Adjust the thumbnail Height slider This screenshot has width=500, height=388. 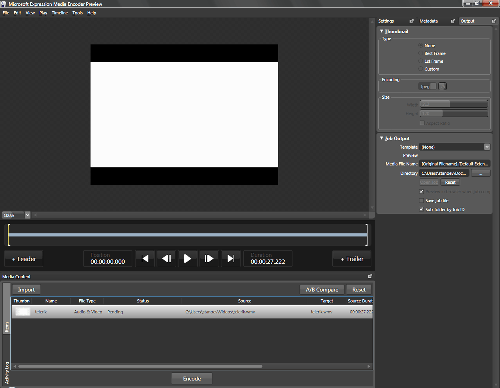click(x=454, y=114)
